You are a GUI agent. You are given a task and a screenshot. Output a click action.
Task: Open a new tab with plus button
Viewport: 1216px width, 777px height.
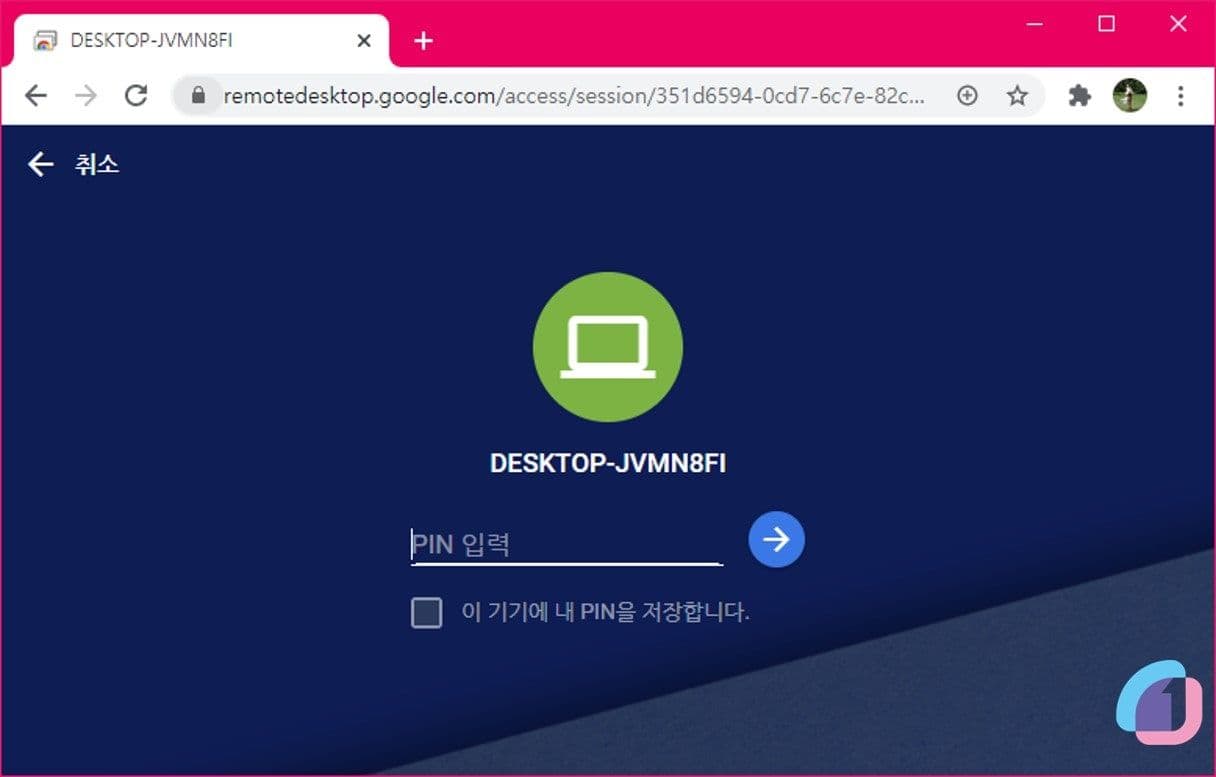point(423,40)
